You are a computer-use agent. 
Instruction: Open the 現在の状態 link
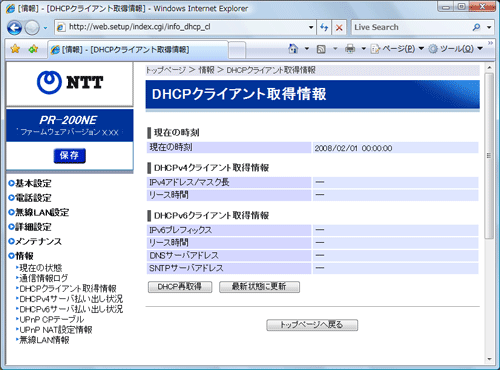[41, 268]
